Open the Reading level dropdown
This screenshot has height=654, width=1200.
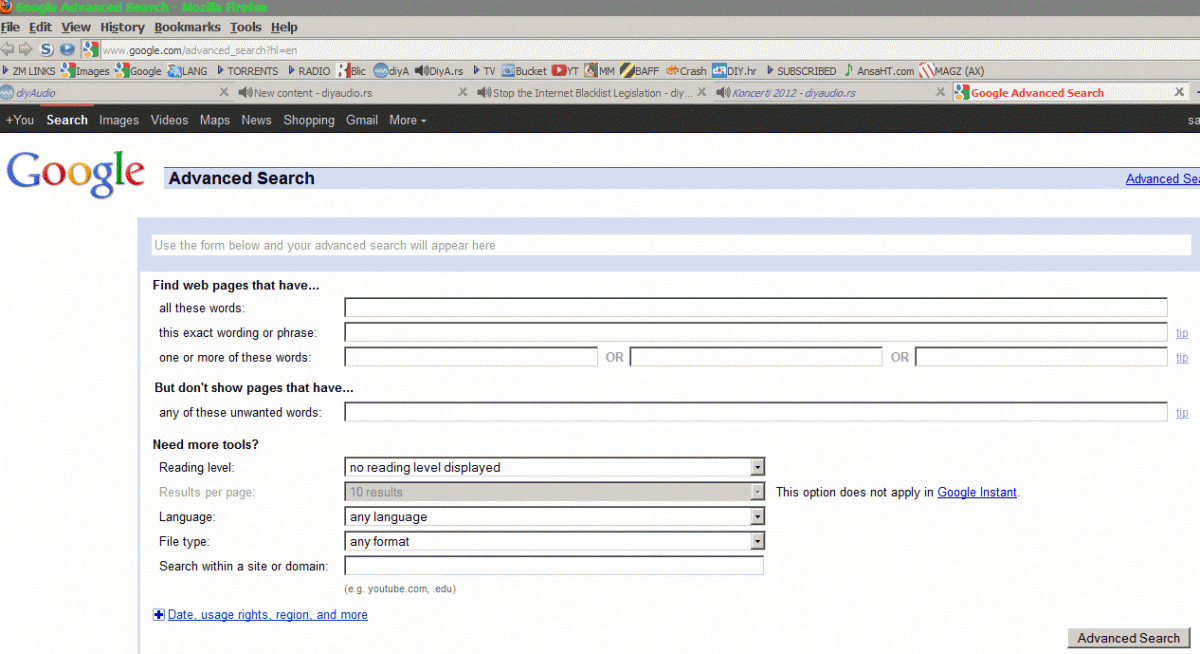point(554,467)
